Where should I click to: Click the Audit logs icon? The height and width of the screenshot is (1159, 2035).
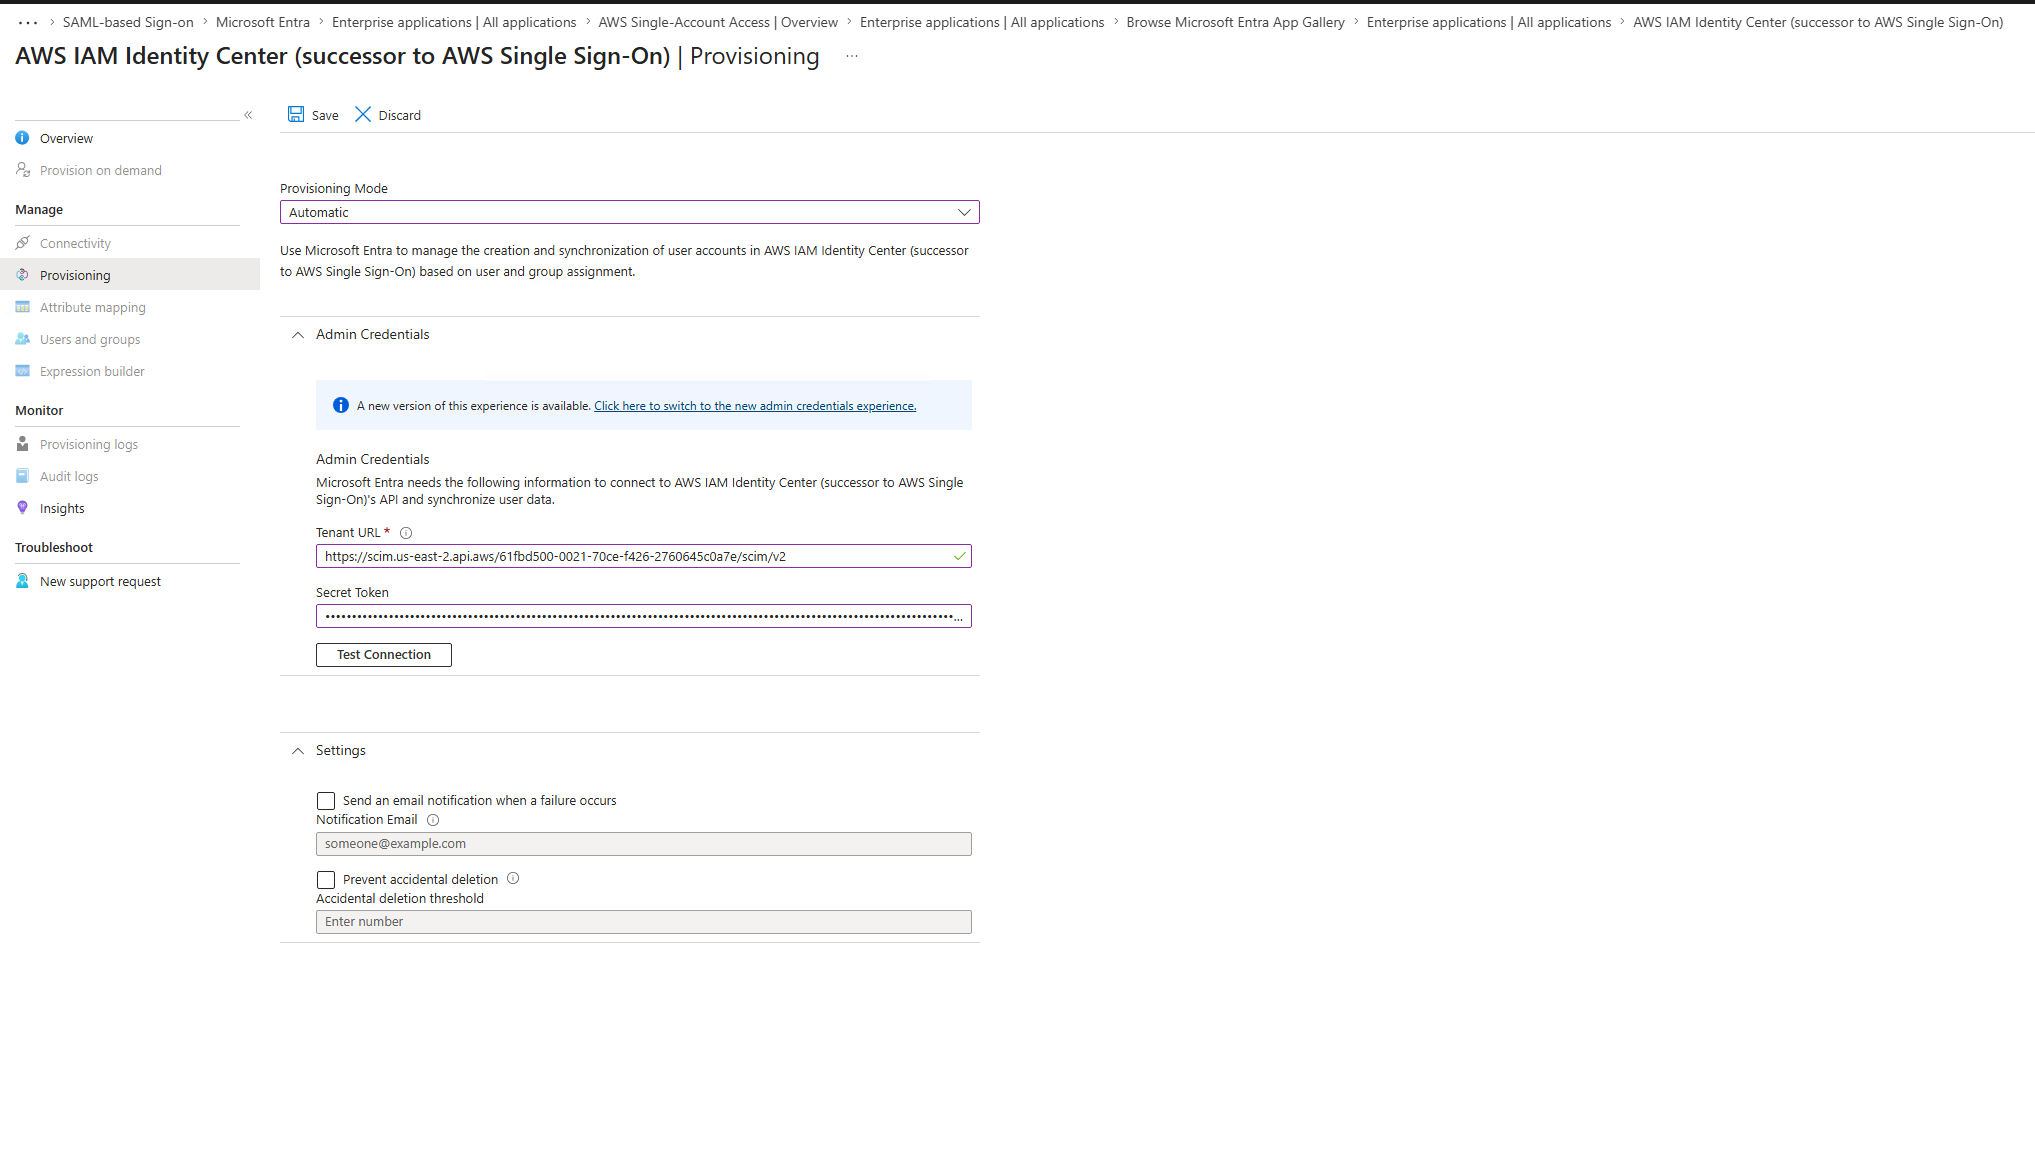pyautogui.click(x=22, y=476)
